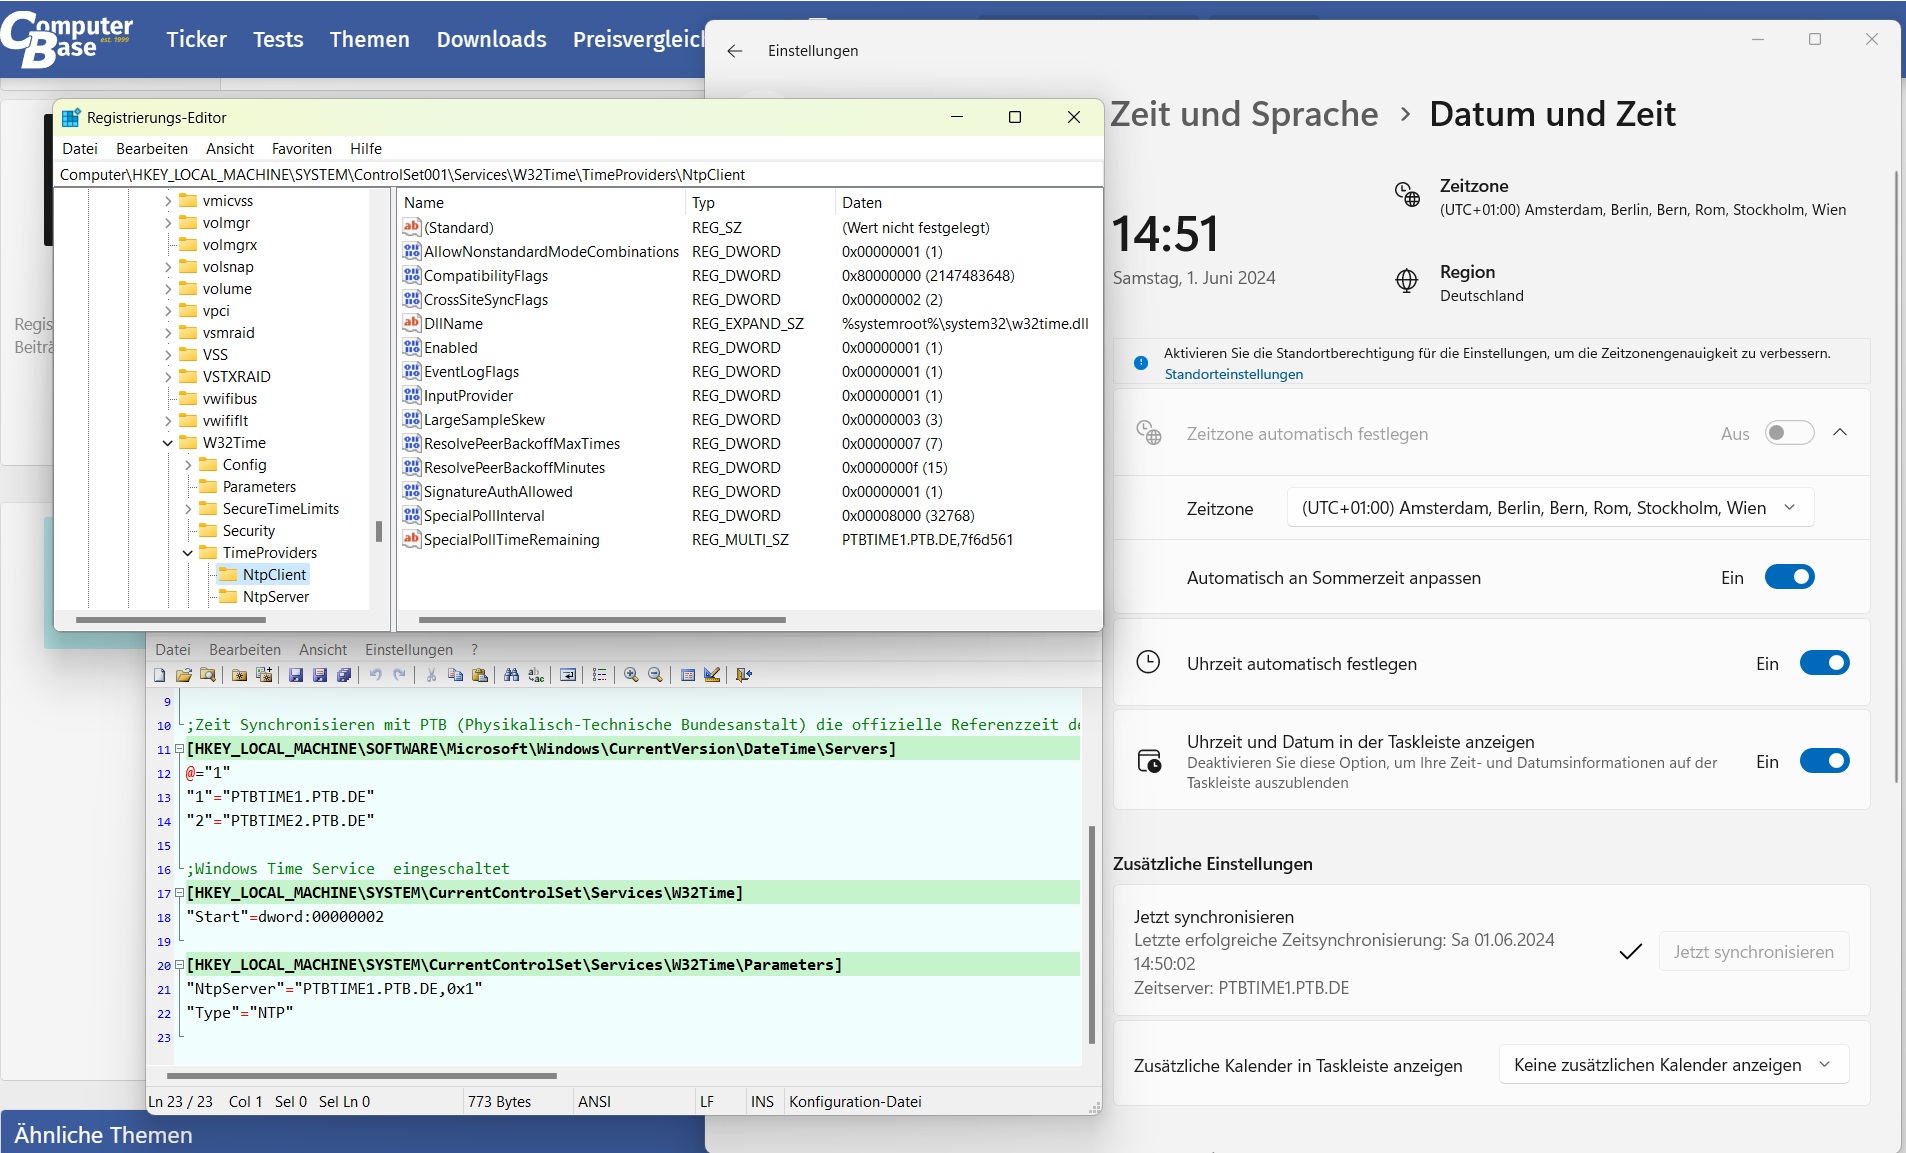Toggle 'Zeitzone automatisch festlegen' switch
This screenshot has width=1906, height=1153.
[1790, 433]
